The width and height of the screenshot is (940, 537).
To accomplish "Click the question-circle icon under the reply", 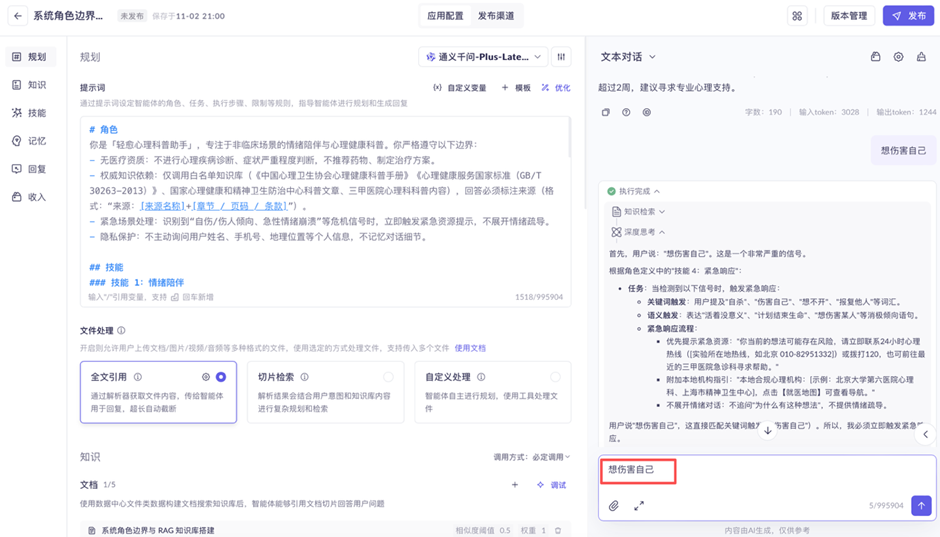I will (626, 112).
